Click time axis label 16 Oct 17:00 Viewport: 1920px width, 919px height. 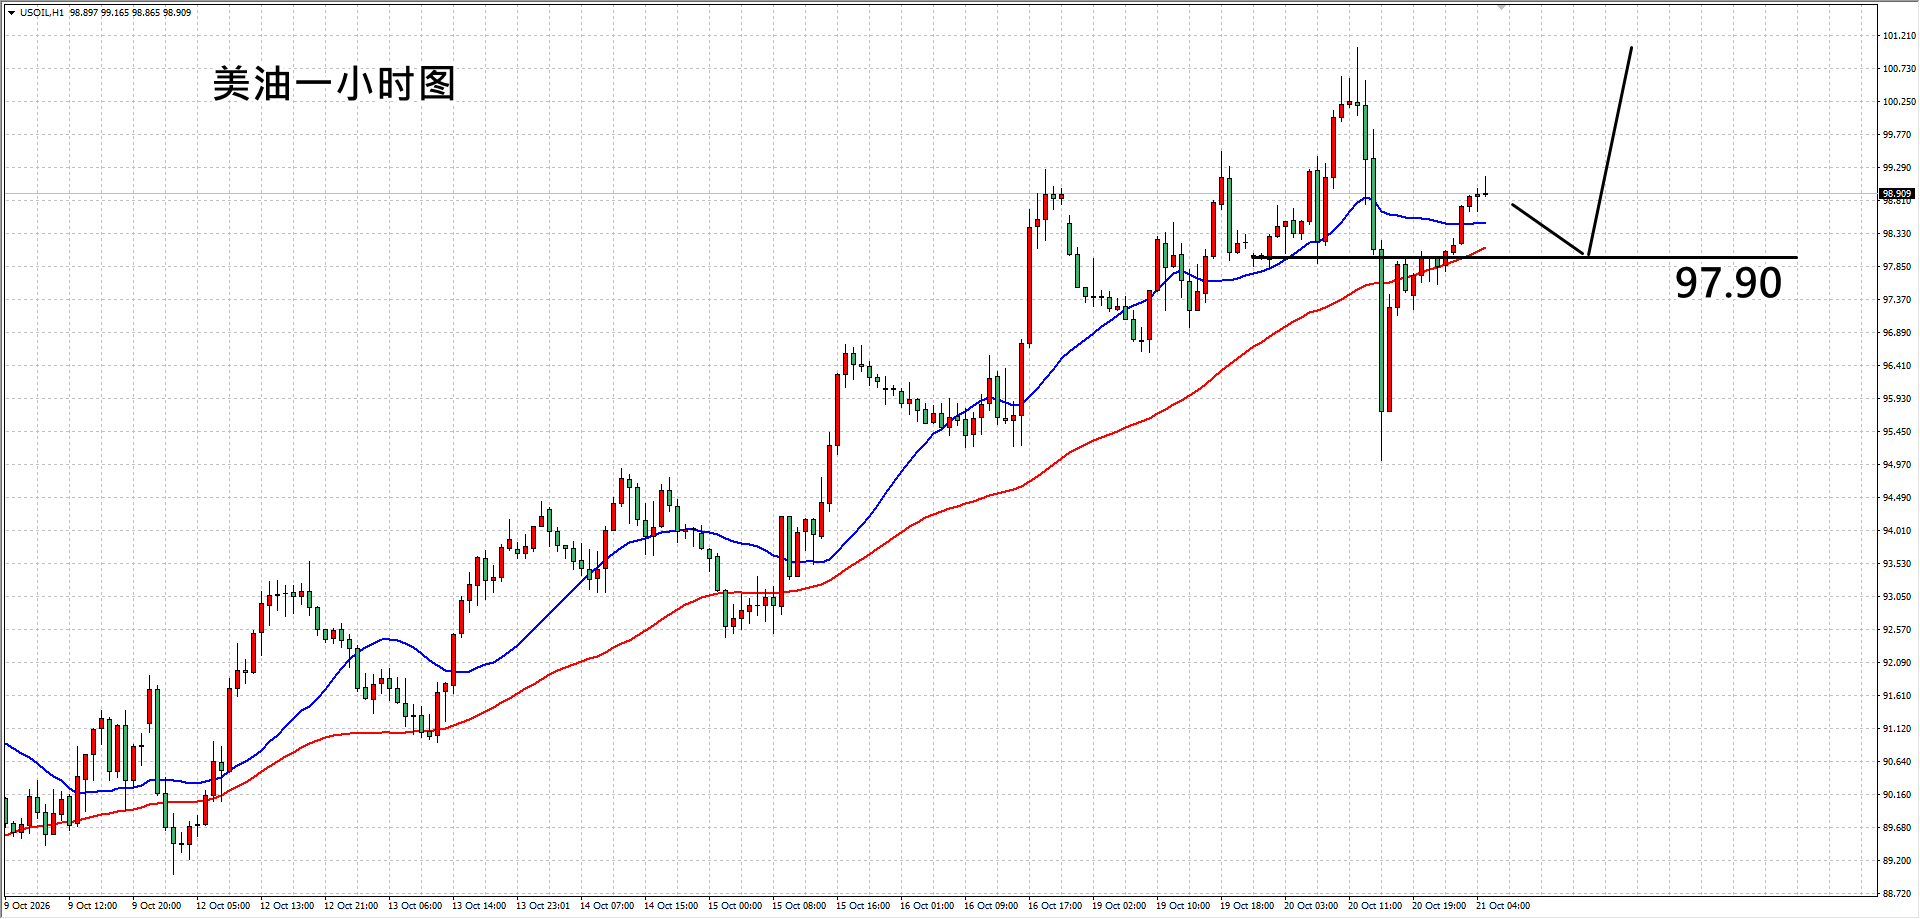[1055, 906]
